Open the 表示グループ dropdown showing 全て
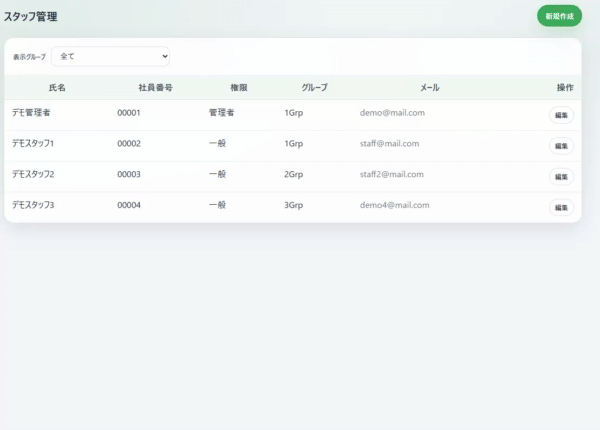This screenshot has height=430, width=600. [x=111, y=56]
